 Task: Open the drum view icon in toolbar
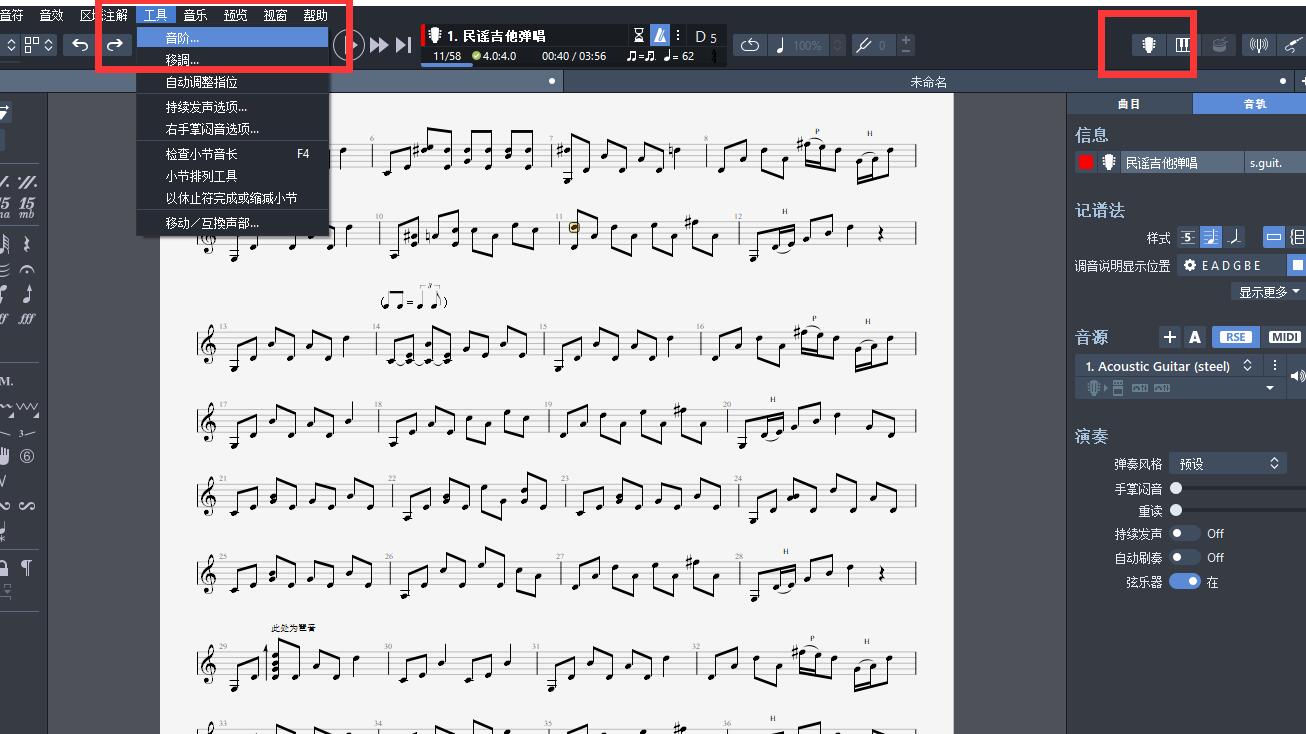pyautogui.click(x=1219, y=45)
